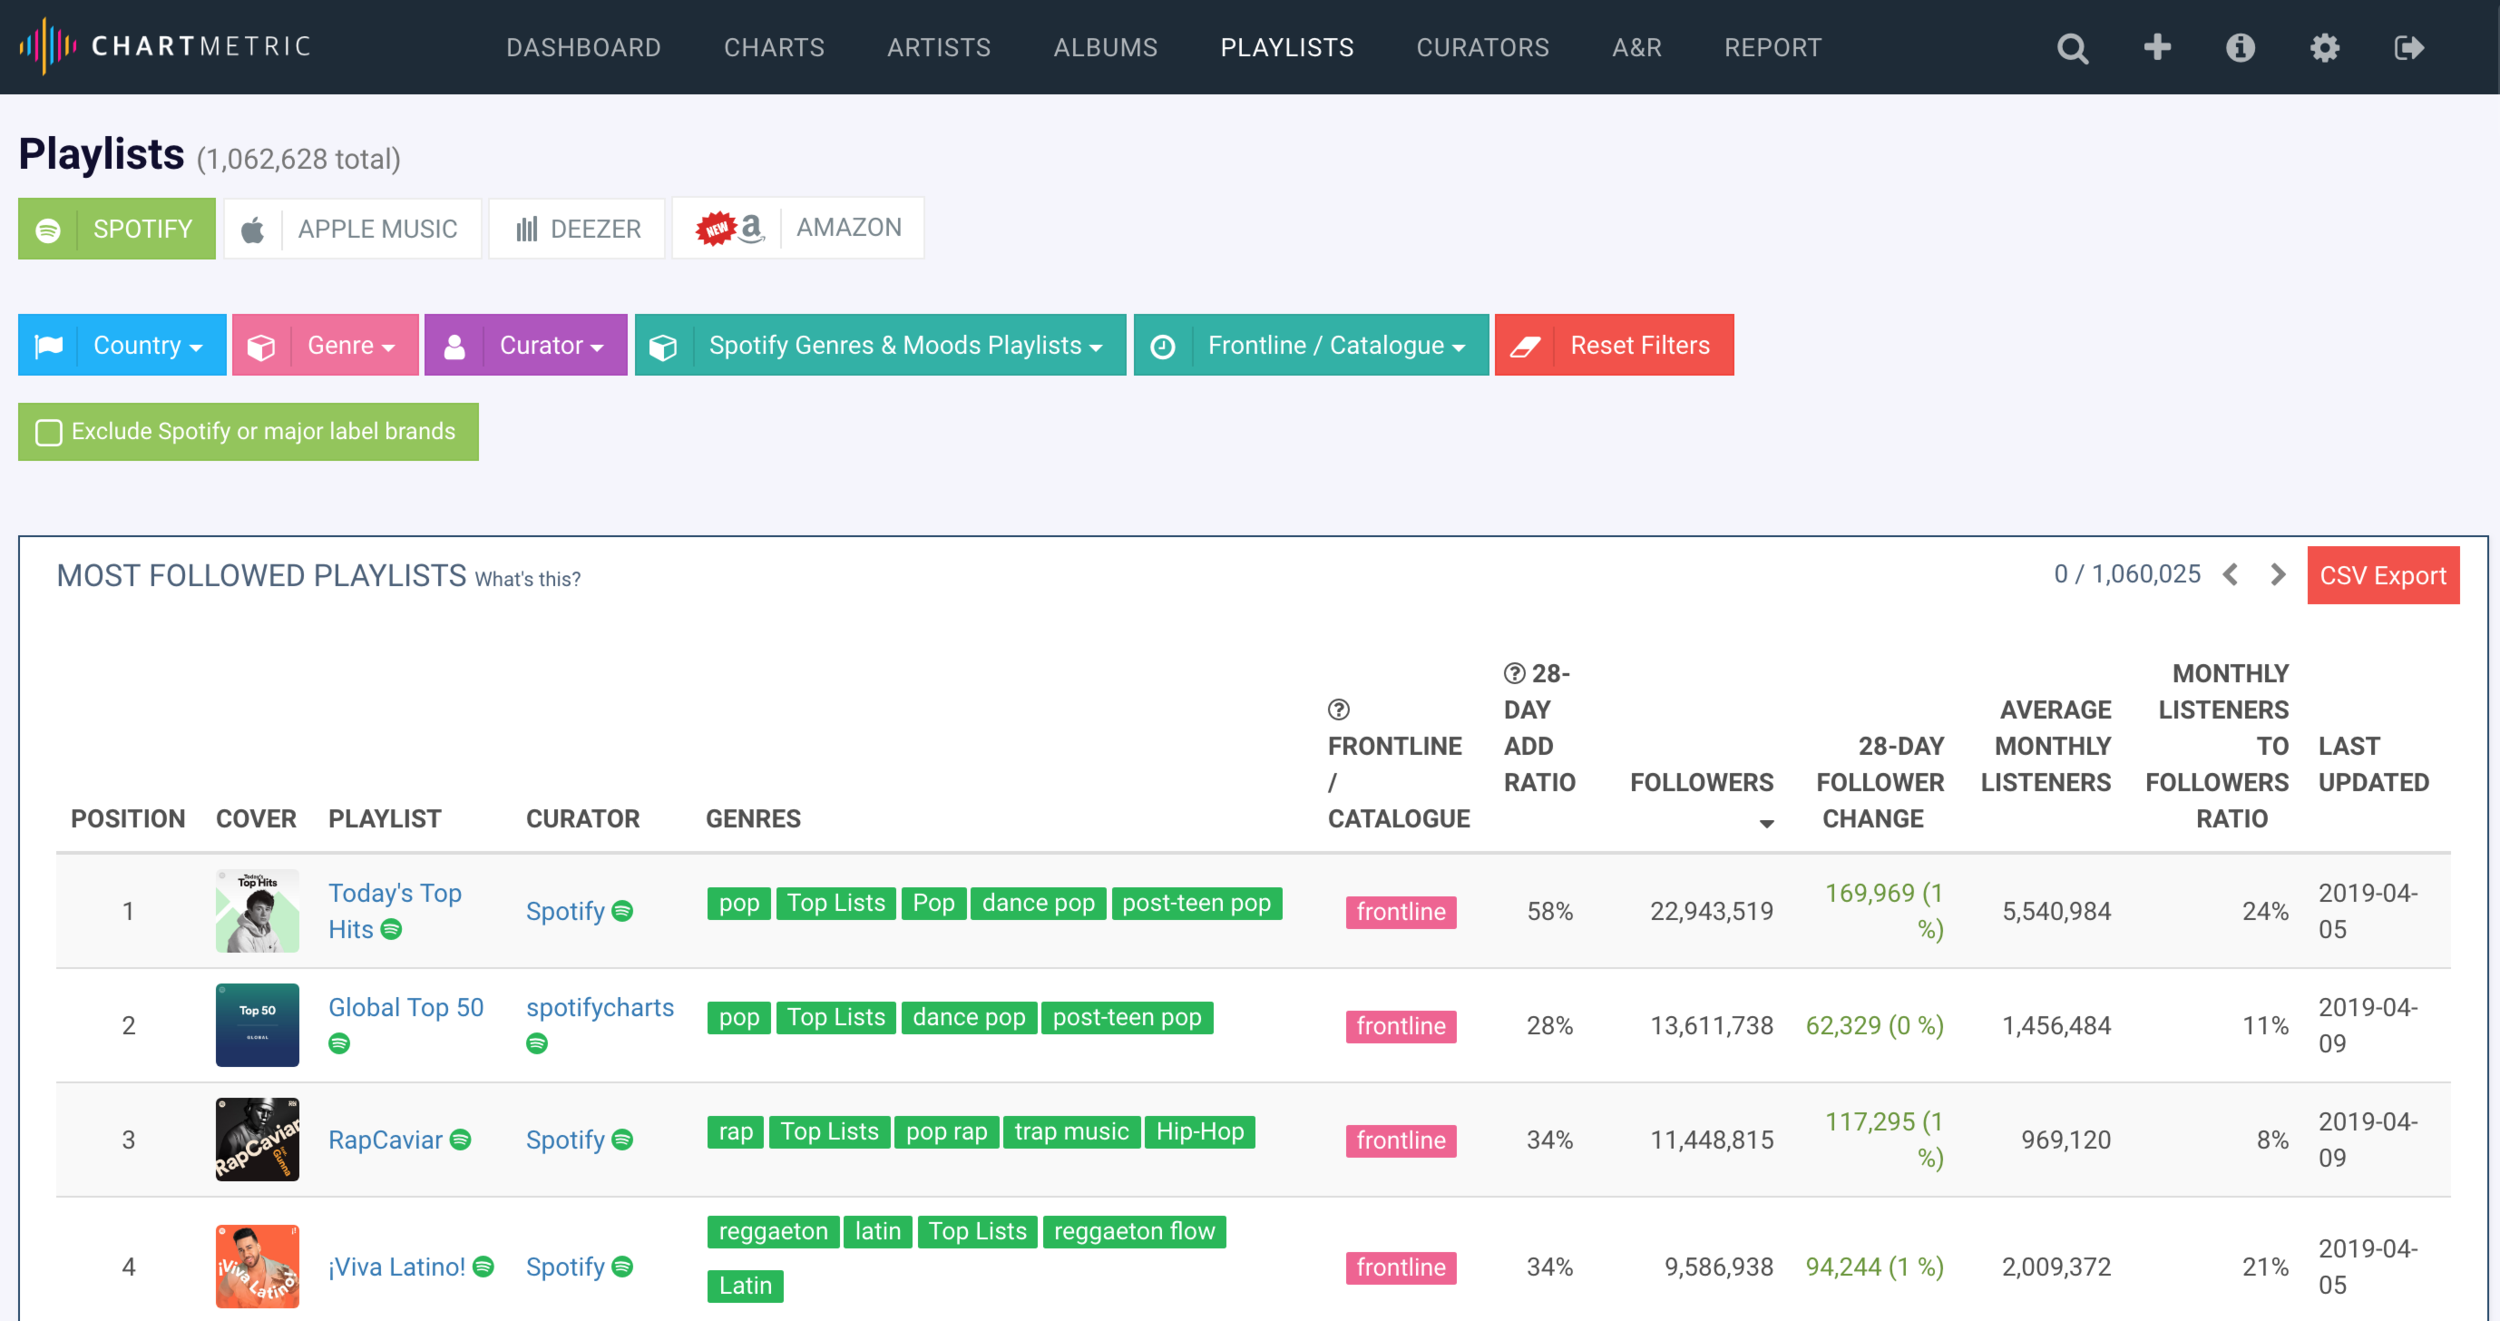Open the search magnifier icon
Image resolution: width=2500 pixels, height=1321 pixels.
click(x=2072, y=48)
